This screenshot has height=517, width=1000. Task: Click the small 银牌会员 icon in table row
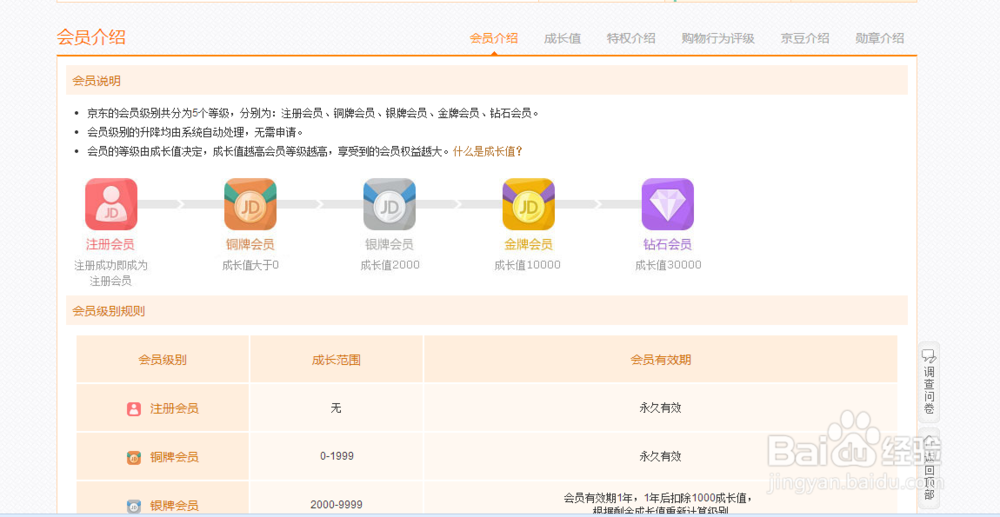(133, 506)
